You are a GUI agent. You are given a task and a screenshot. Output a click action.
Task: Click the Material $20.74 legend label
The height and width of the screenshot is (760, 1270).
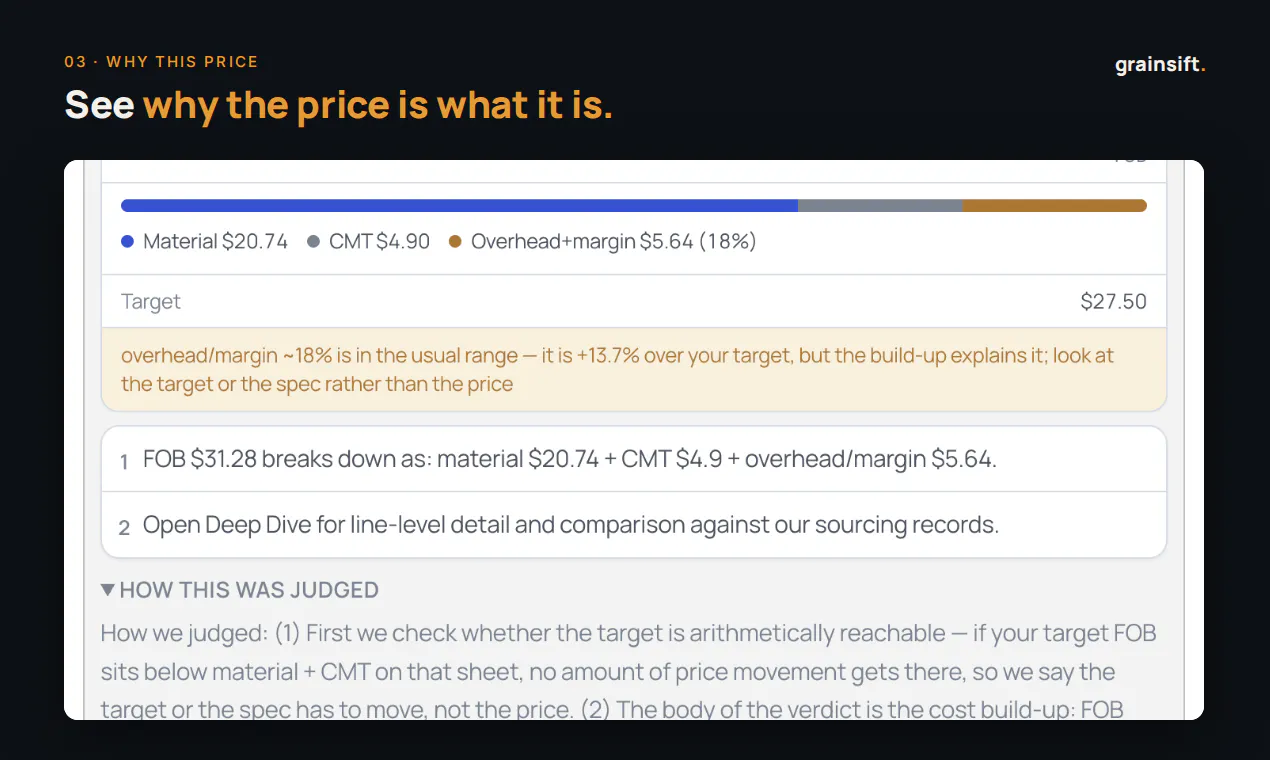215,242
